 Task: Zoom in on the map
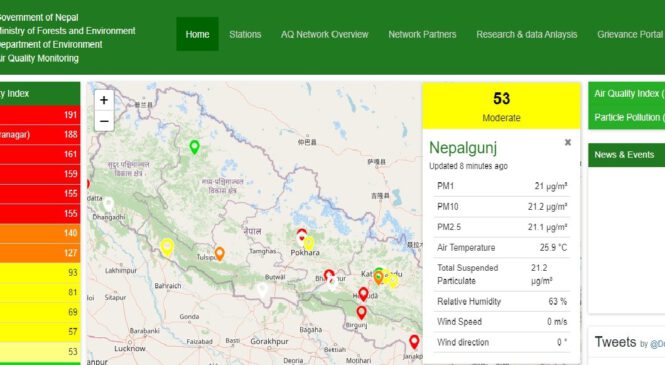click(x=104, y=100)
